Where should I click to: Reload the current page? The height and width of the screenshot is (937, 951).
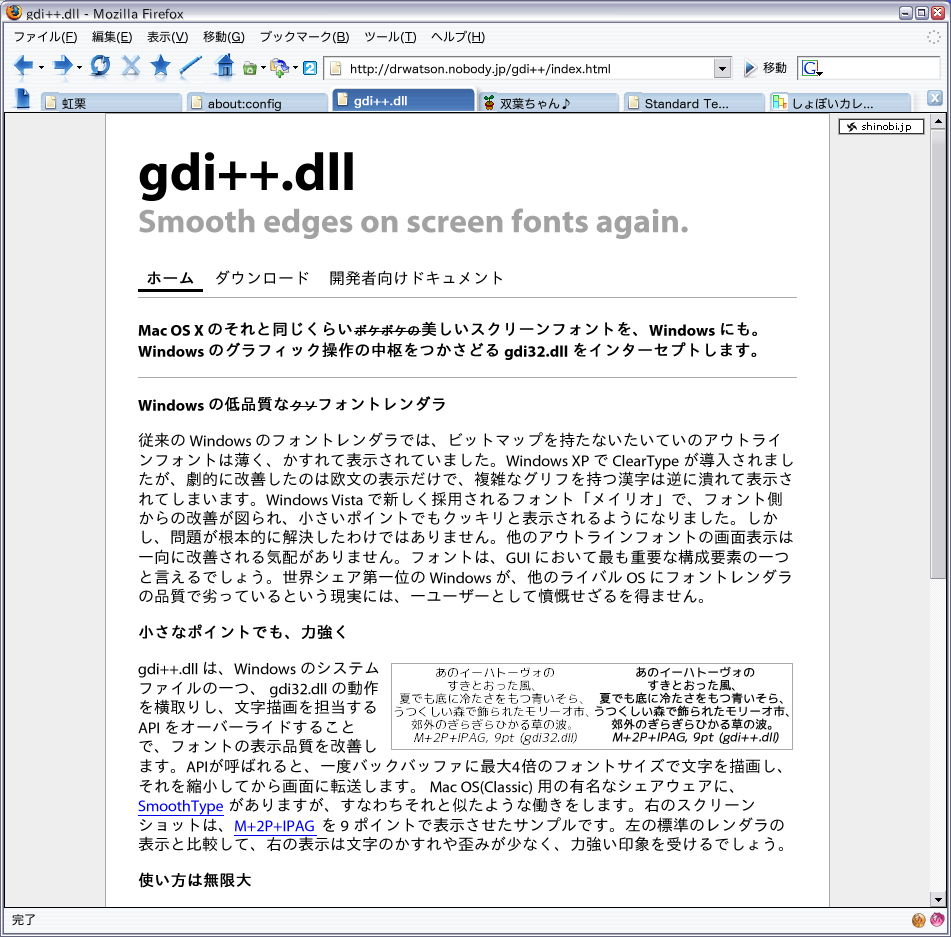tap(100, 66)
